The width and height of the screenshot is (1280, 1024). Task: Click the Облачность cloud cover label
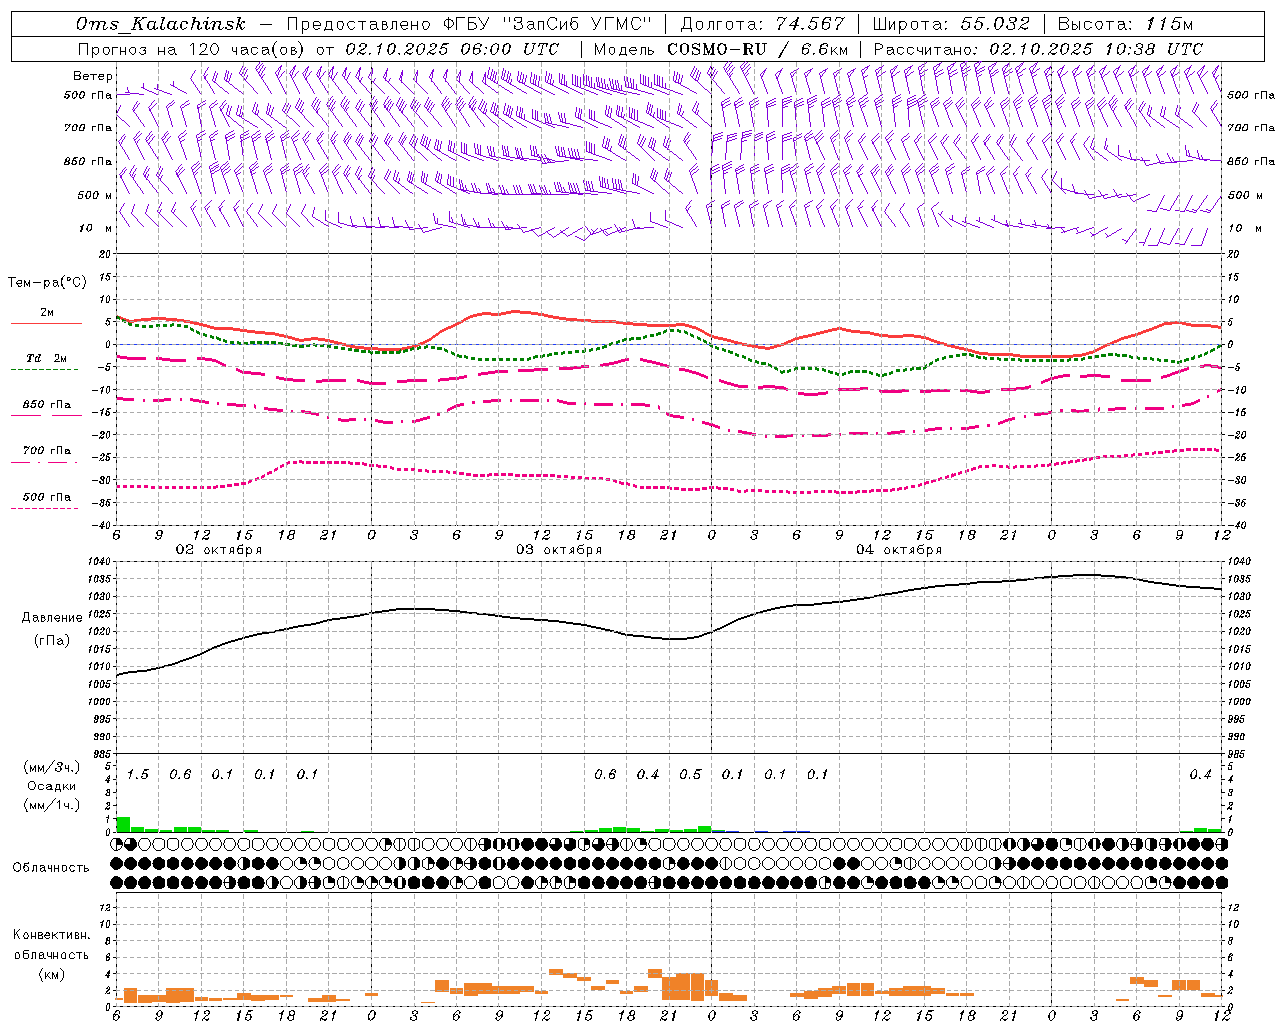point(51,867)
